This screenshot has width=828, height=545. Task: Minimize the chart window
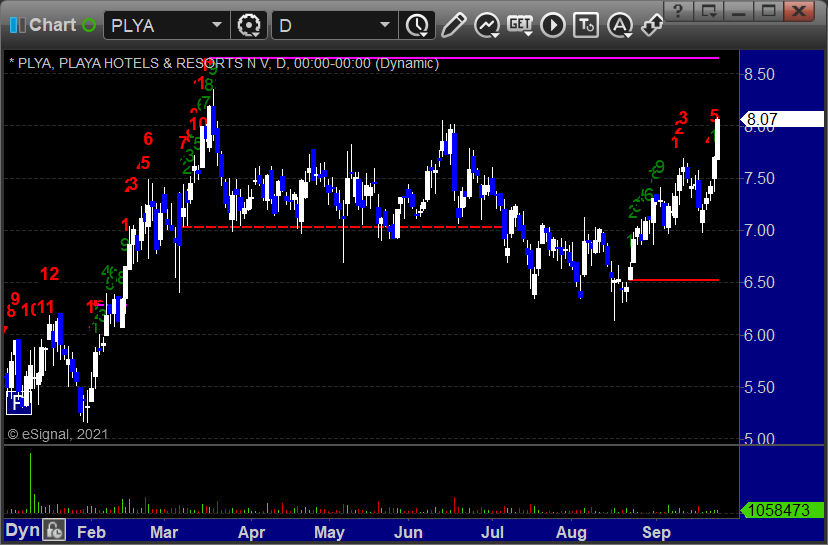tap(738, 11)
